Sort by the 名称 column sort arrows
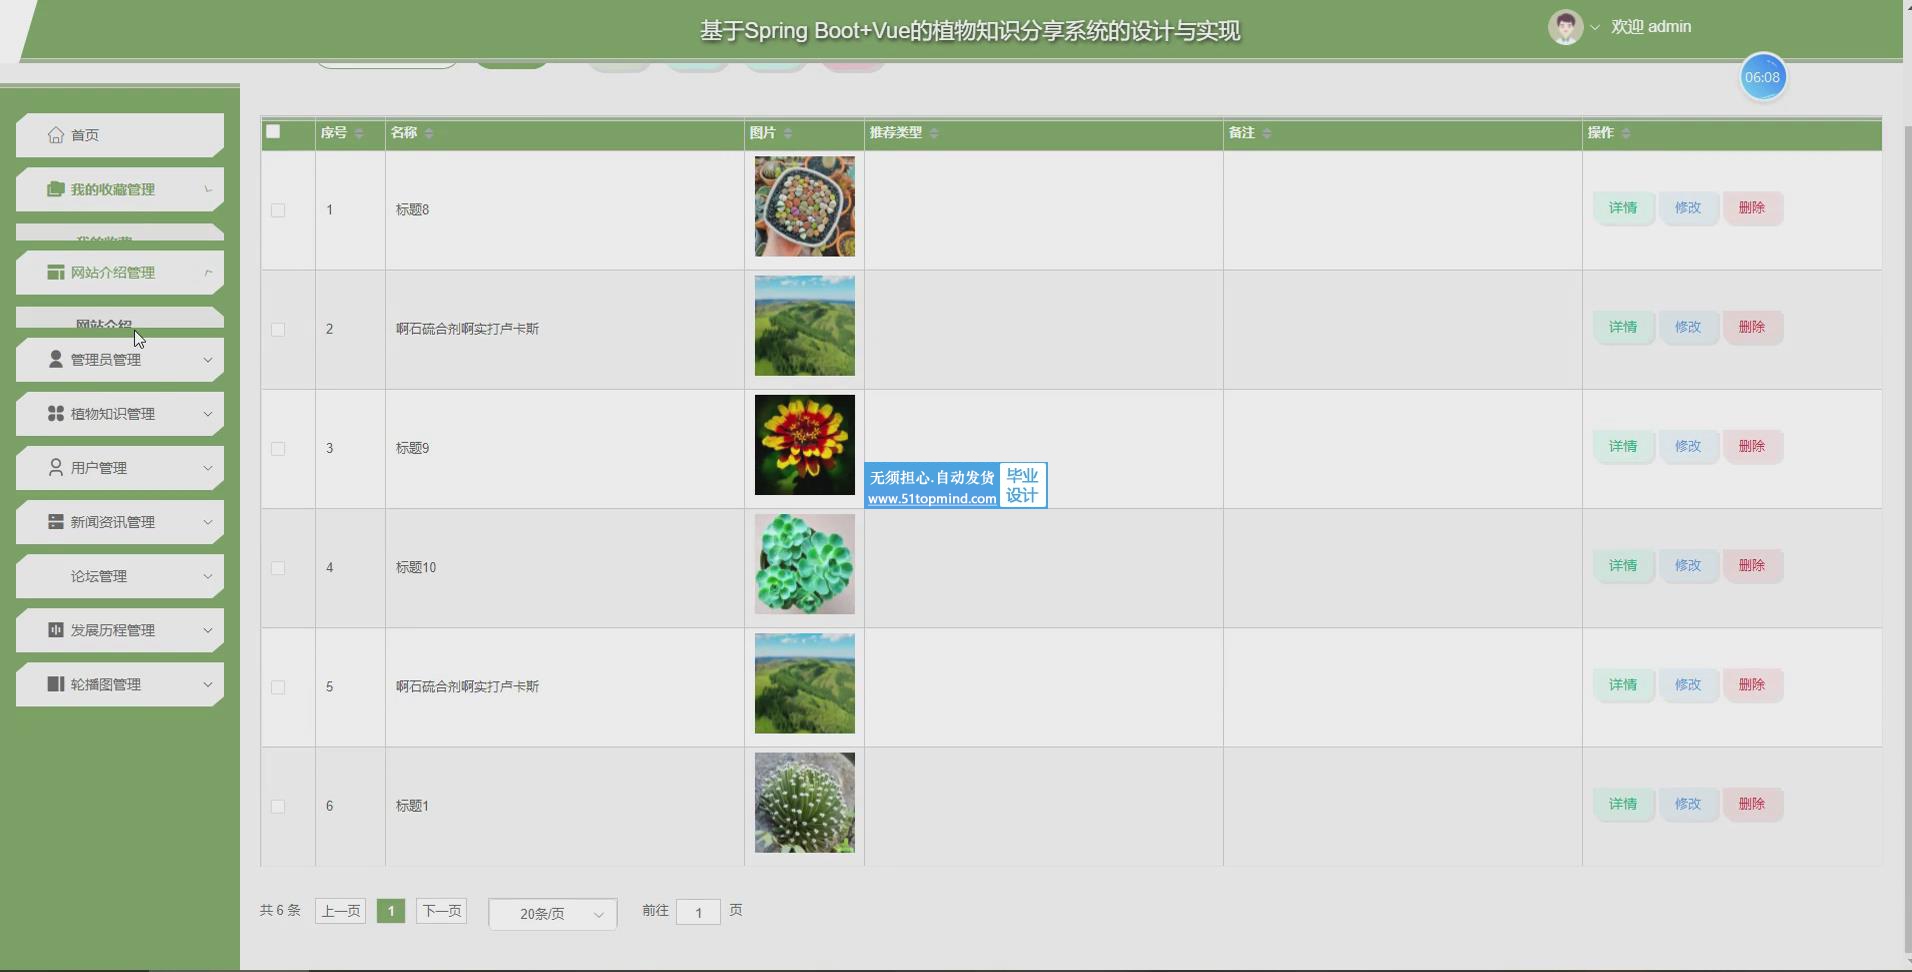The width and height of the screenshot is (1912, 972). [429, 133]
